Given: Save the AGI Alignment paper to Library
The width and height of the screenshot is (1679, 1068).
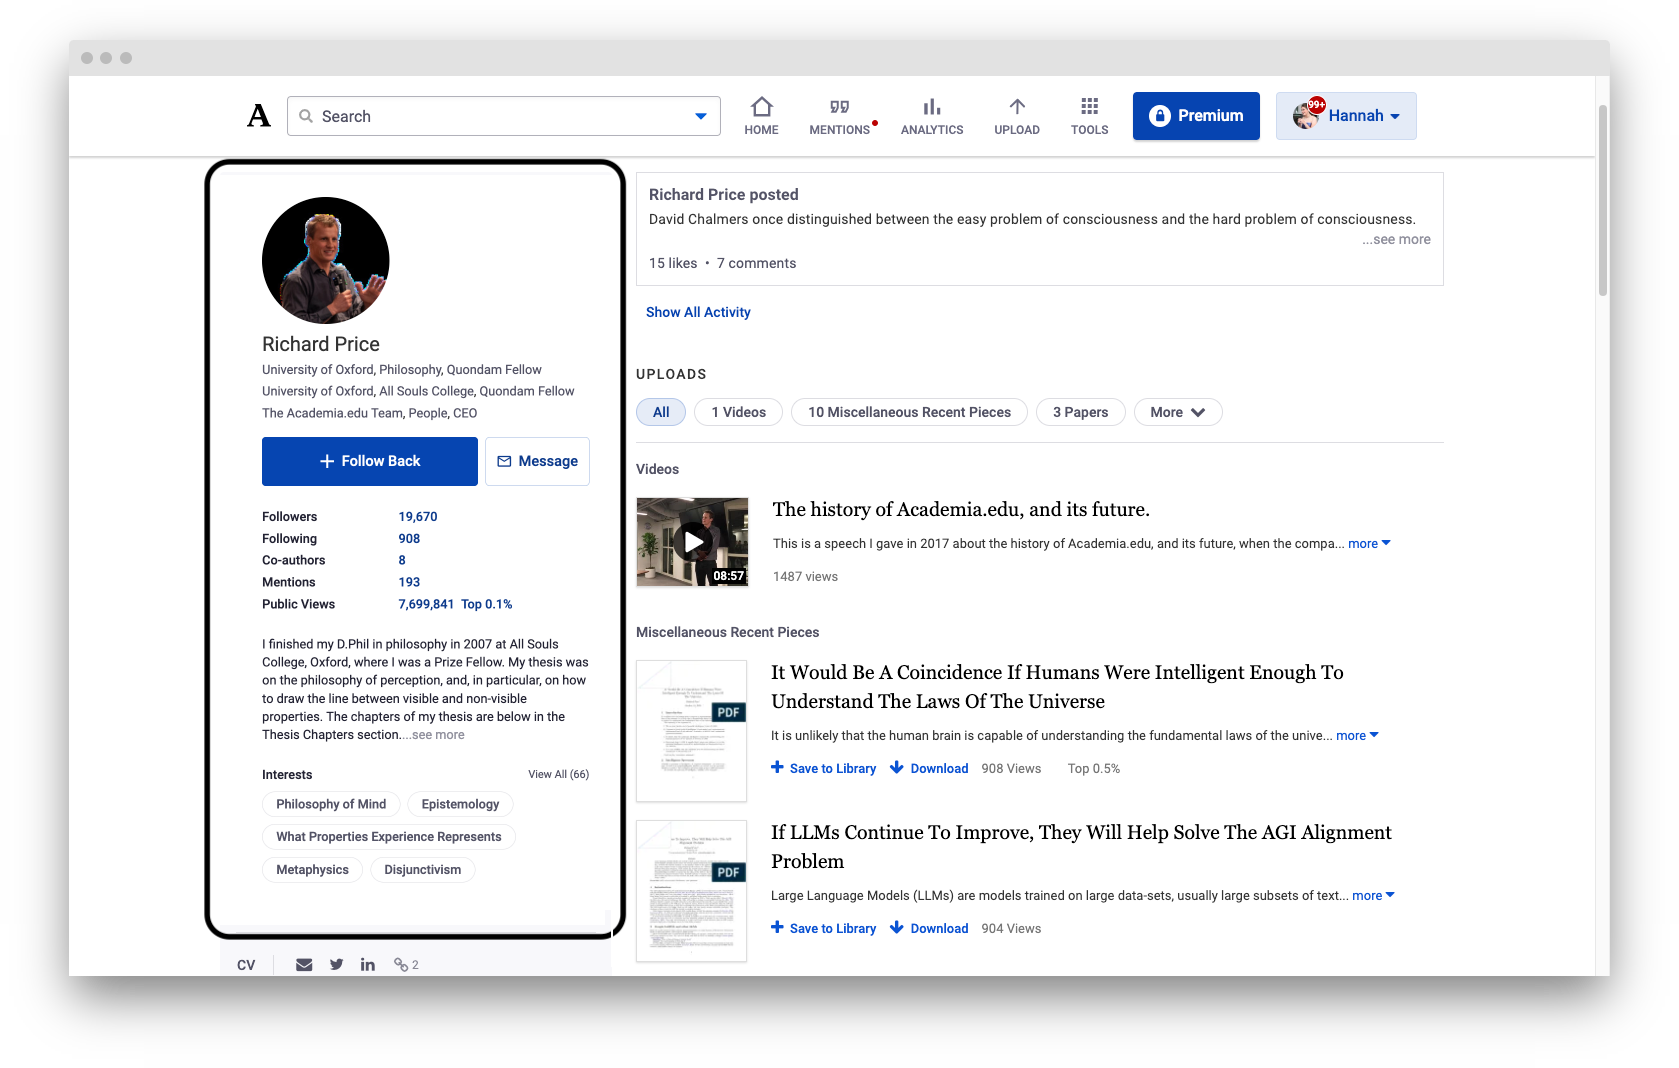Looking at the screenshot, I should click(823, 928).
